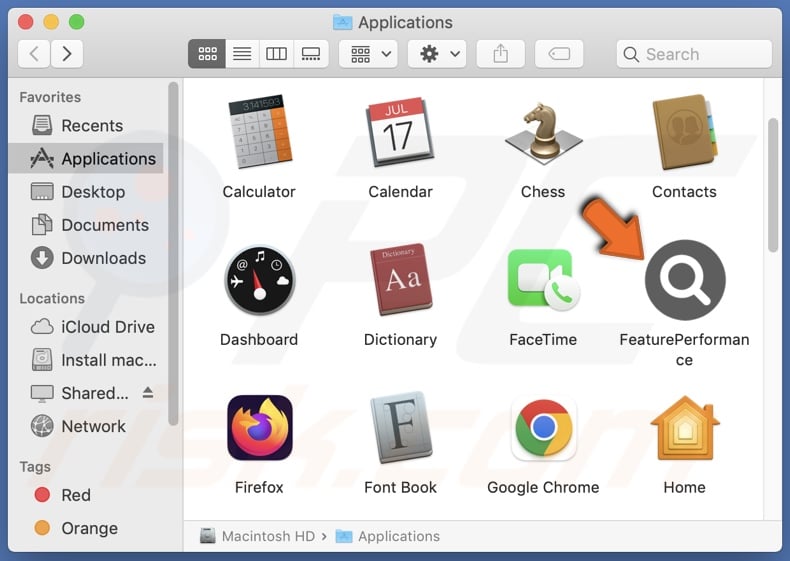The width and height of the screenshot is (790, 561).
Task: Switch to icon view
Action: [x=207, y=53]
